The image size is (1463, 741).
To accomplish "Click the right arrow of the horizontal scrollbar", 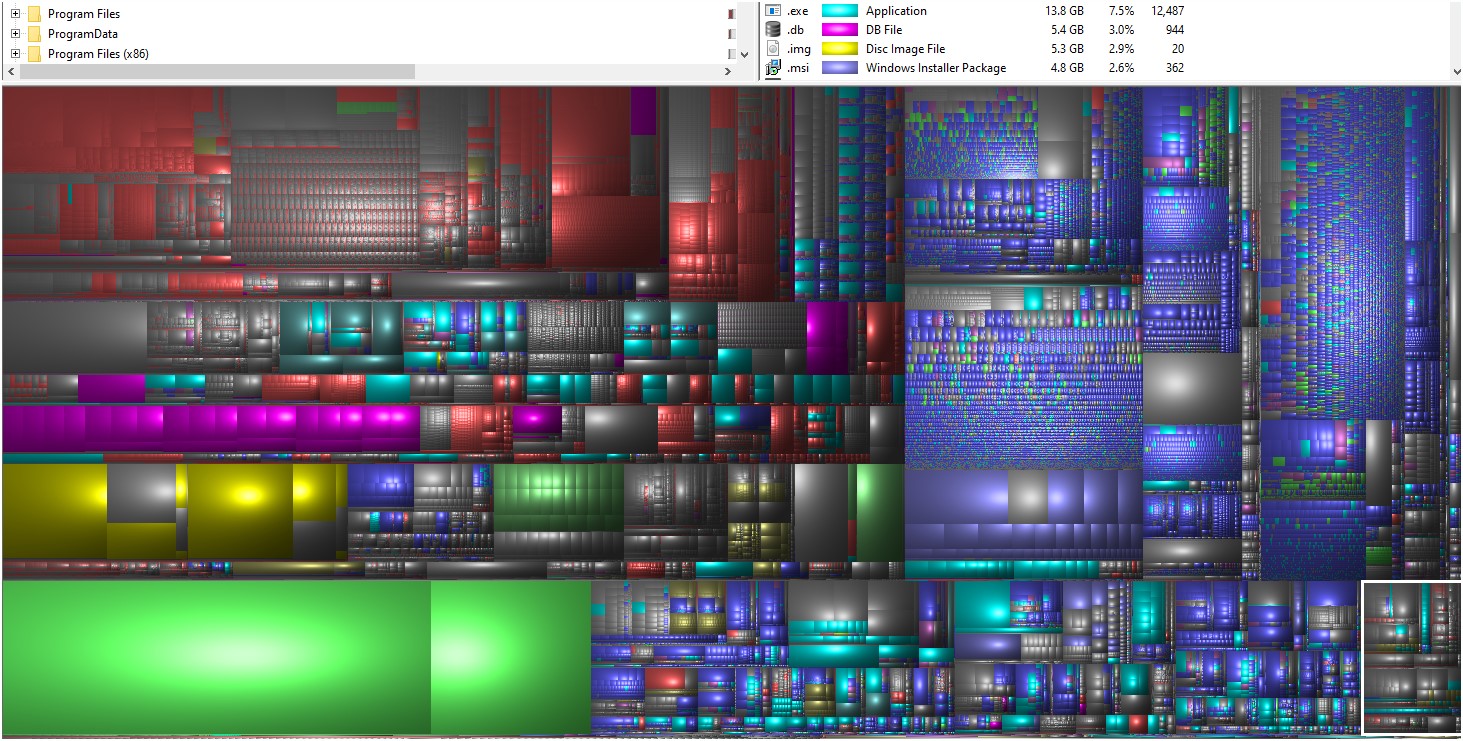I will click(x=729, y=71).
